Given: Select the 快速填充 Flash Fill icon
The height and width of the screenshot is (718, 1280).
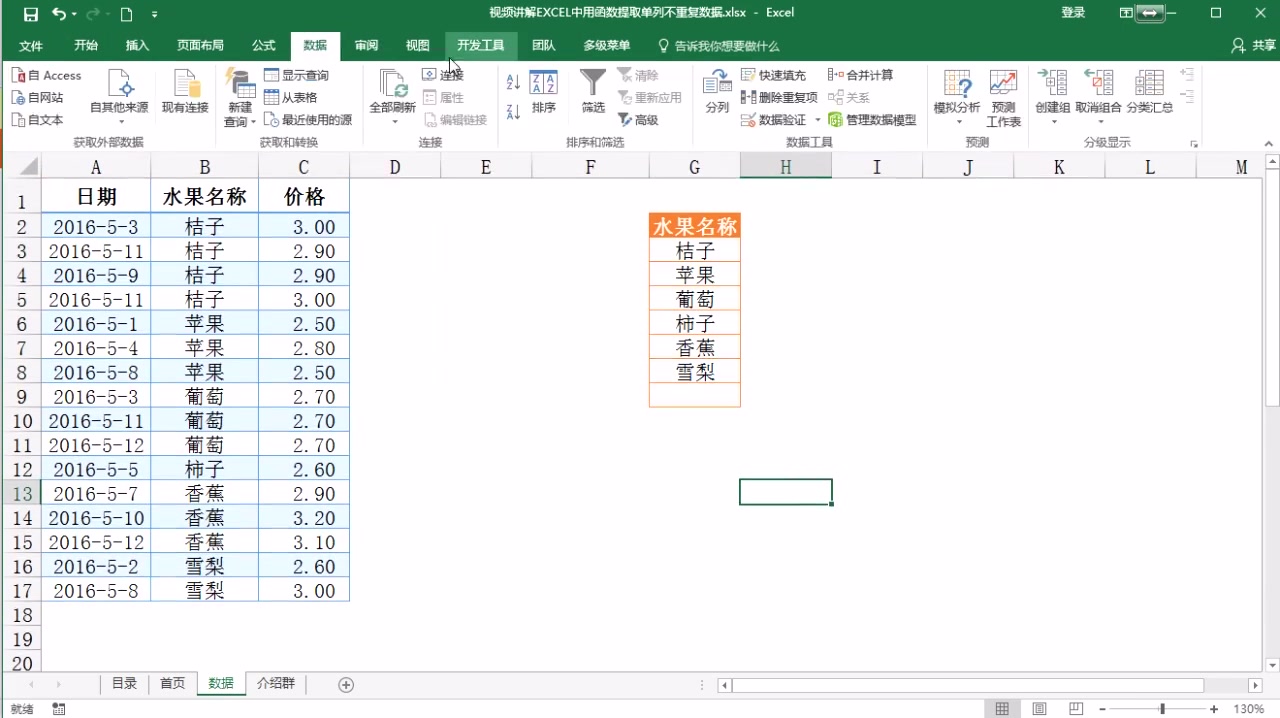Looking at the screenshot, I should click(749, 75).
